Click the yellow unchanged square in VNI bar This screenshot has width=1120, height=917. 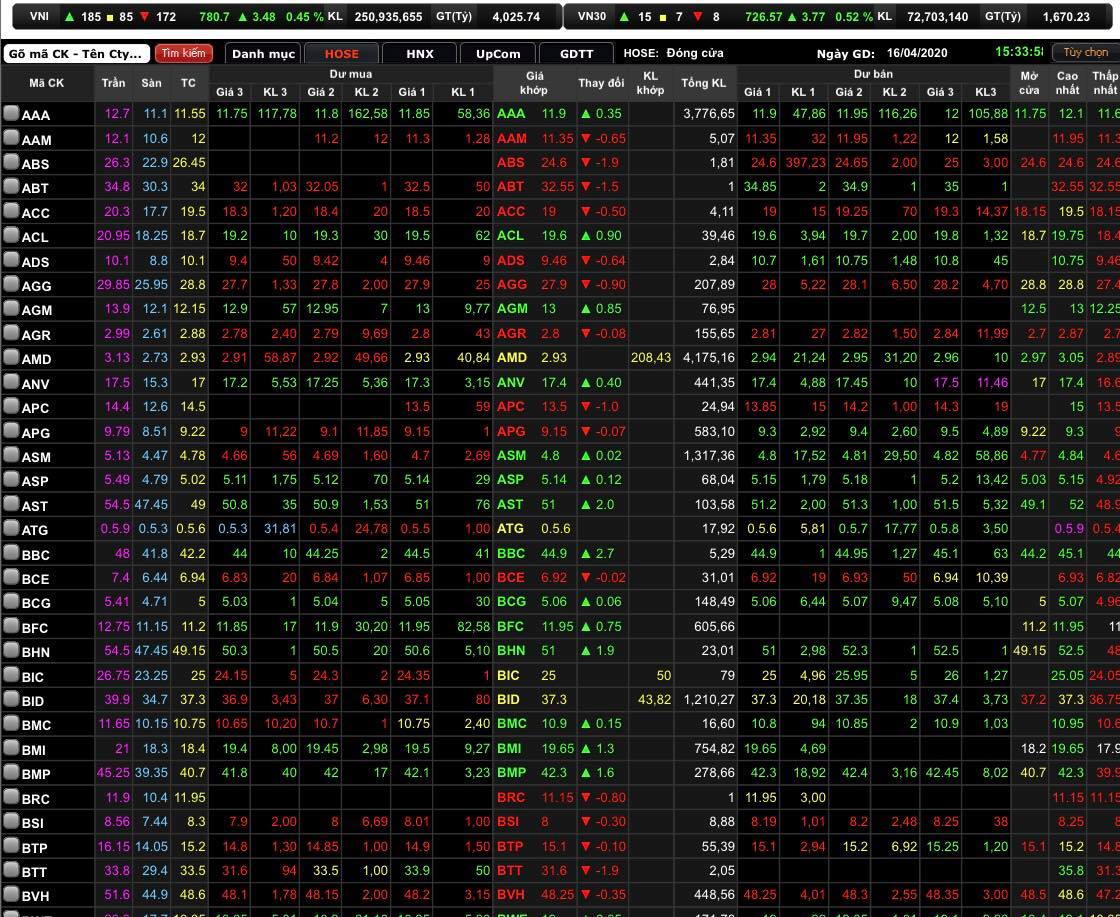110,17
